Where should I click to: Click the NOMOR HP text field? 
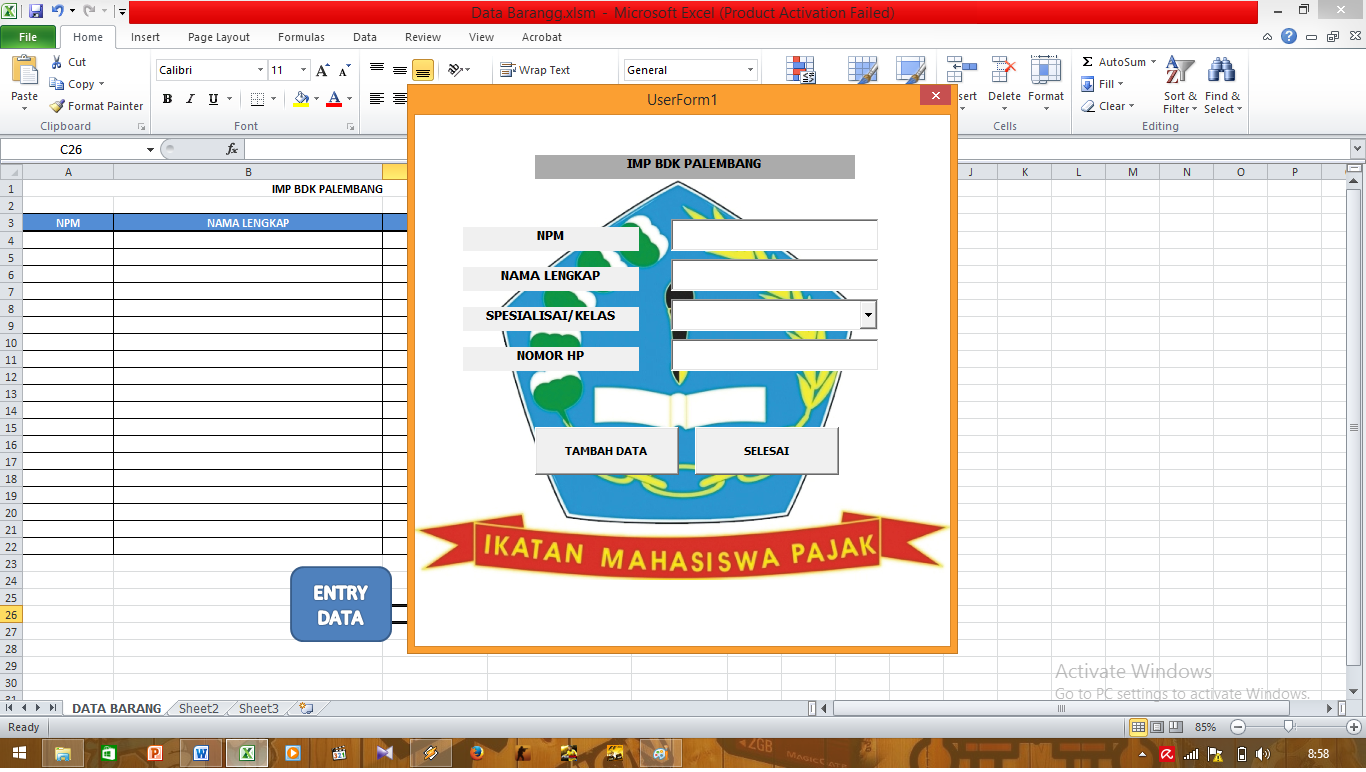click(x=774, y=355)
